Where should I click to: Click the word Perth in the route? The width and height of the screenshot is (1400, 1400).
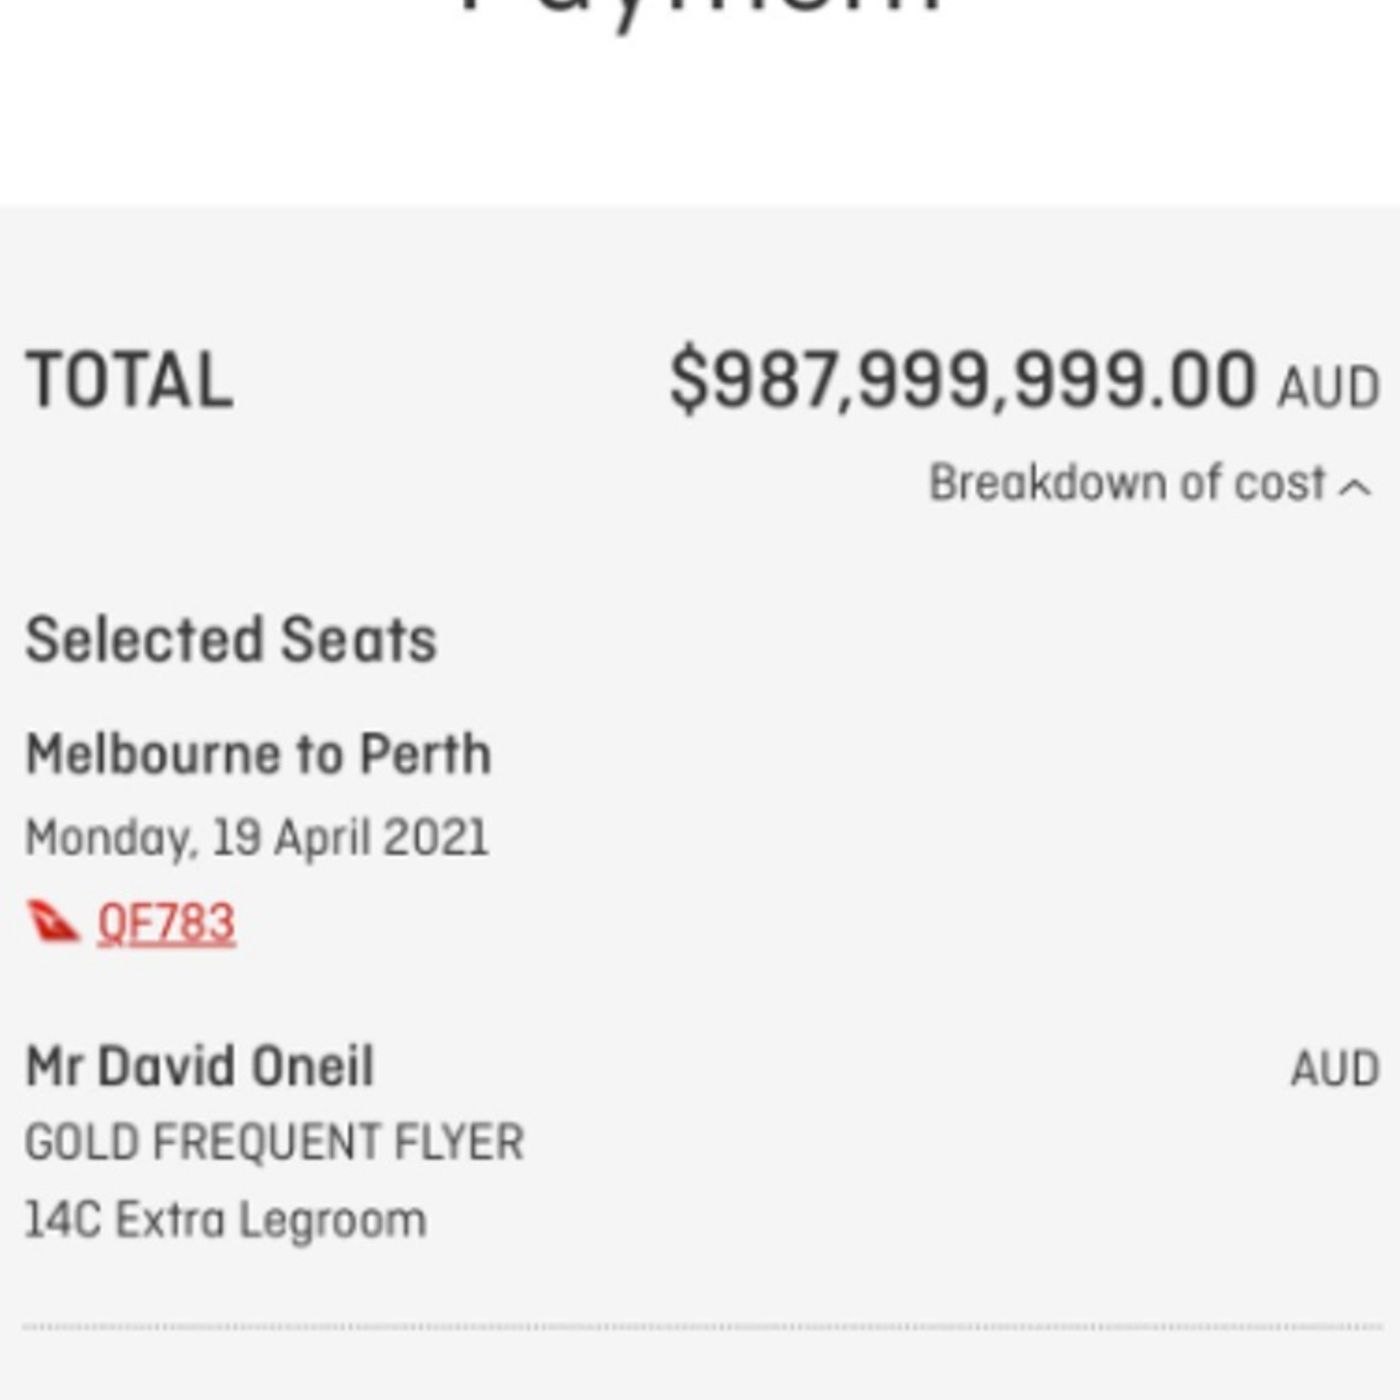425,754
